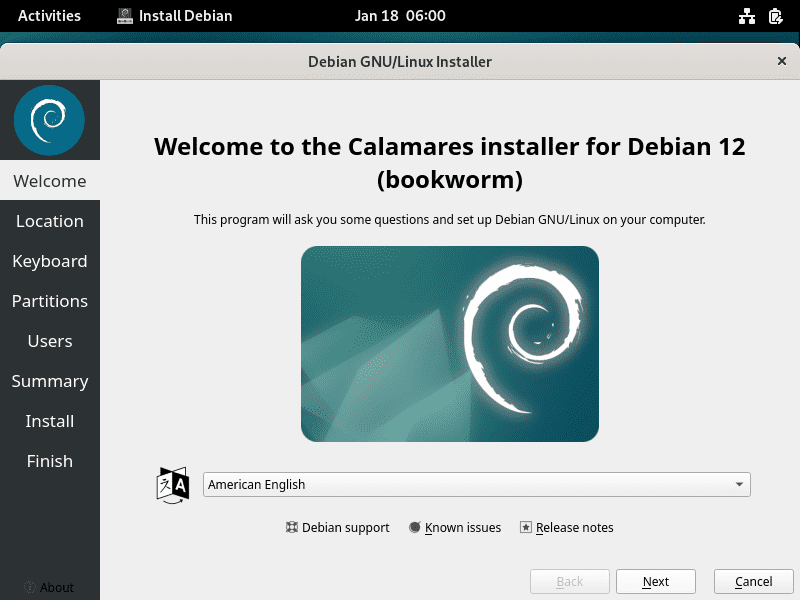Screen dimensions: 800x600
Task: Select the Welcome step in sidebar
Action: pyautogui.click(x=50, y=181)
